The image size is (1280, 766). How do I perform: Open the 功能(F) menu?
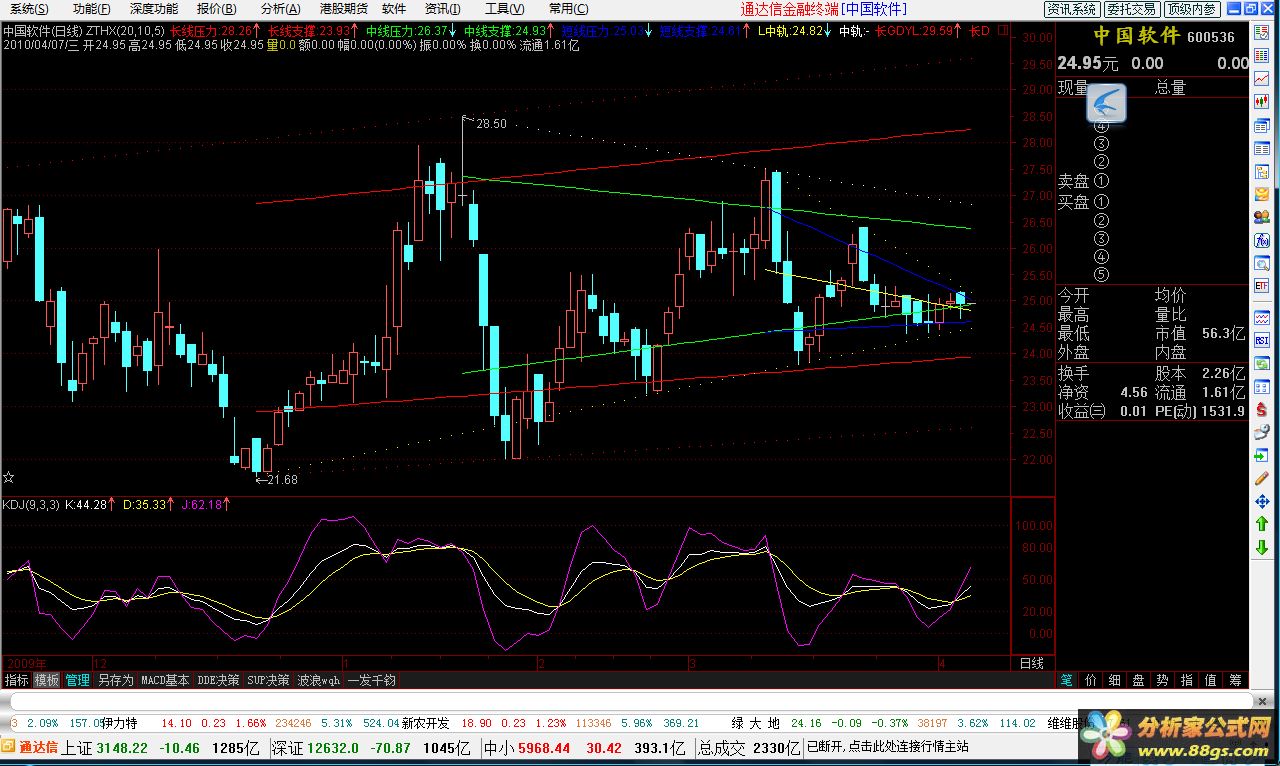91,9
